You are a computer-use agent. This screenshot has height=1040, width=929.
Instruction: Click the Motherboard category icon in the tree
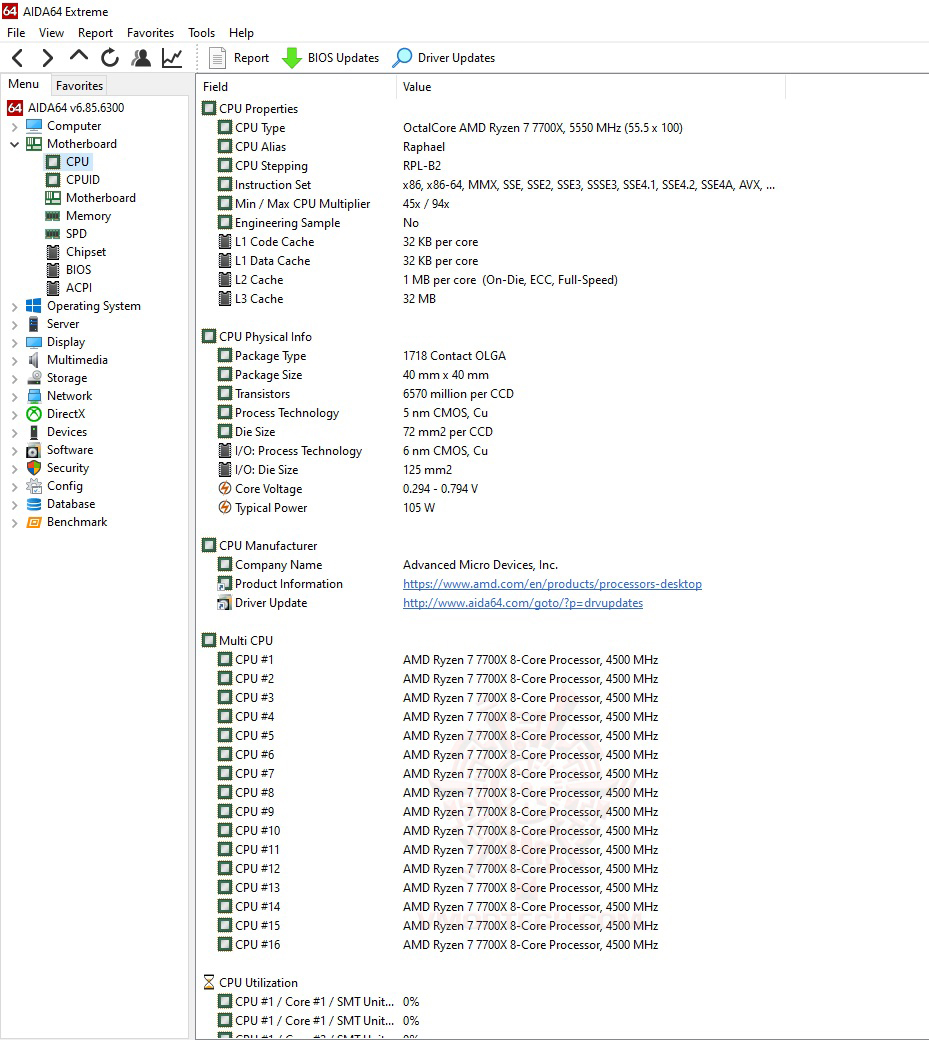pyautogui.click(x=34, y=144)
